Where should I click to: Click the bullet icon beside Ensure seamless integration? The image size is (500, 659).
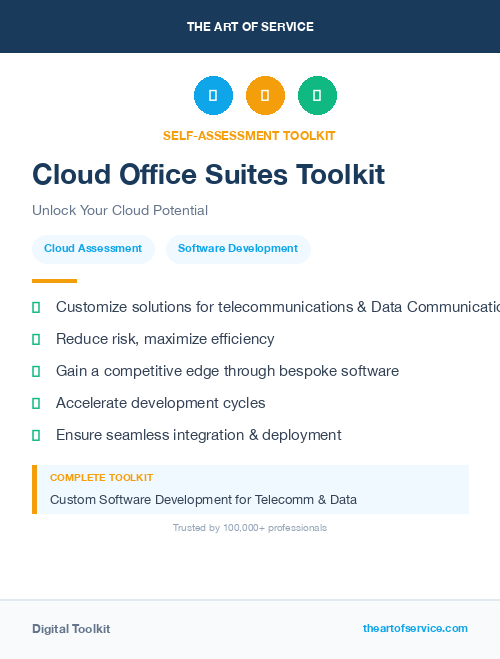[36, 435]
